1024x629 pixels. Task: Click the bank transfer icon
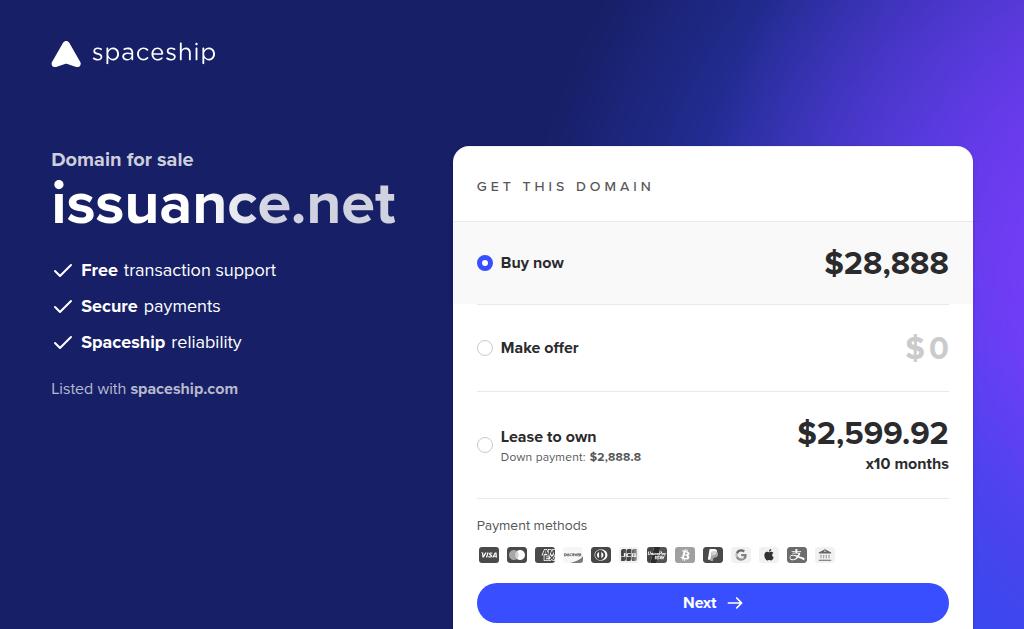pos(825,555)
